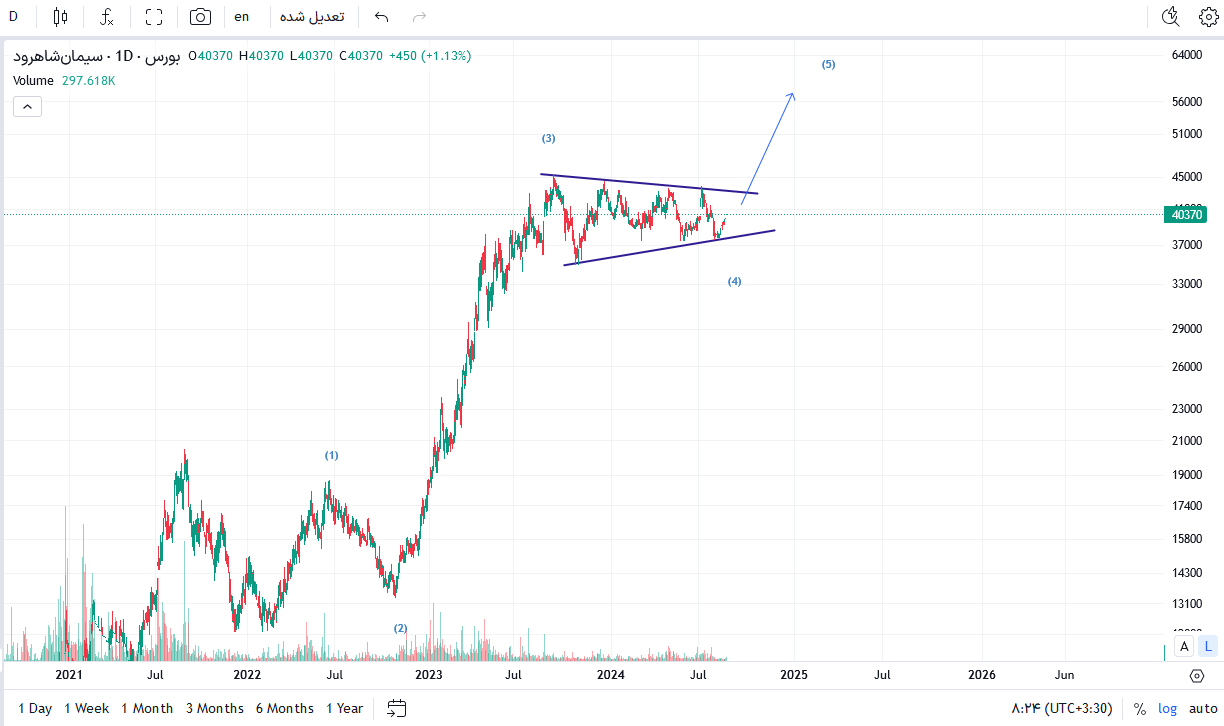Open time axis settings hexagon icon
The height and width of the screenshot is (726, 1224).
(x=1196, y=676)
